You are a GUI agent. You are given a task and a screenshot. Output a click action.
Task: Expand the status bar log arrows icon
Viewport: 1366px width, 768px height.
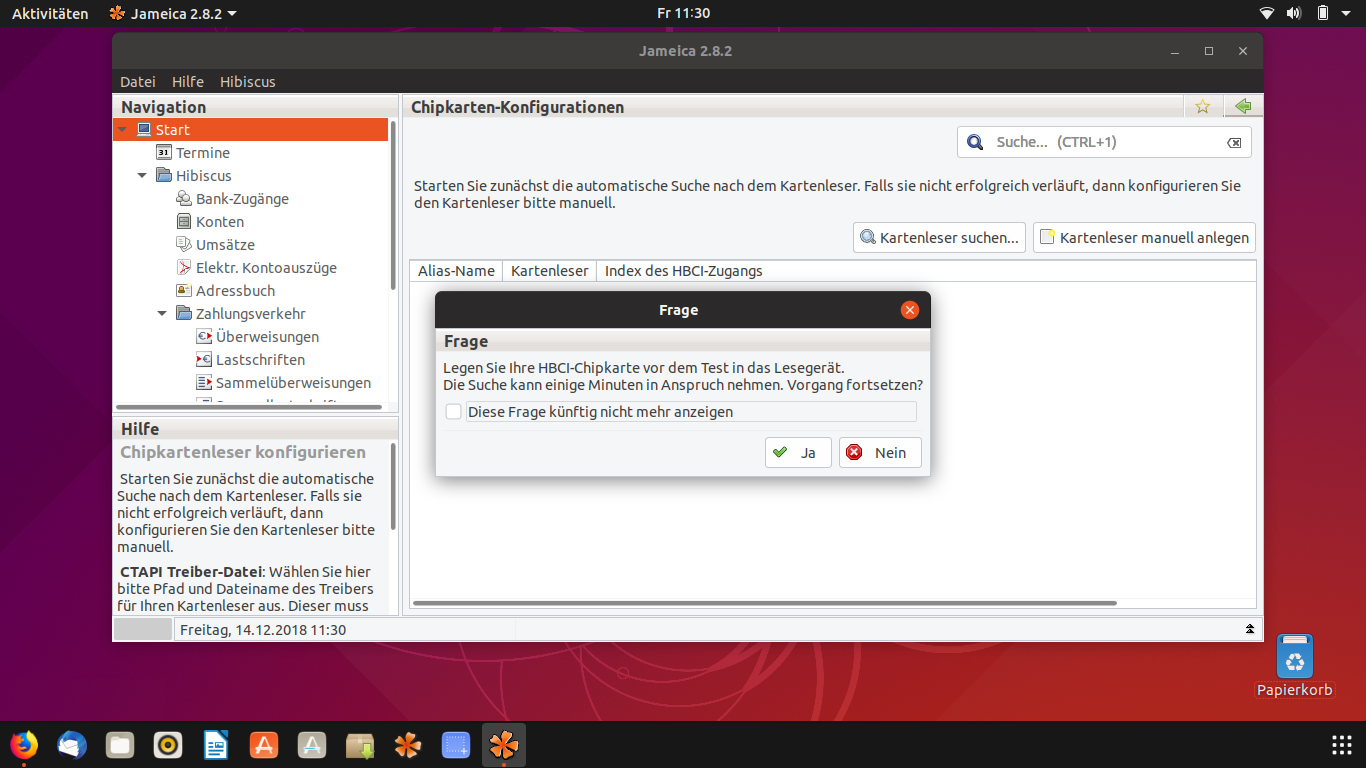(1250, 629)
